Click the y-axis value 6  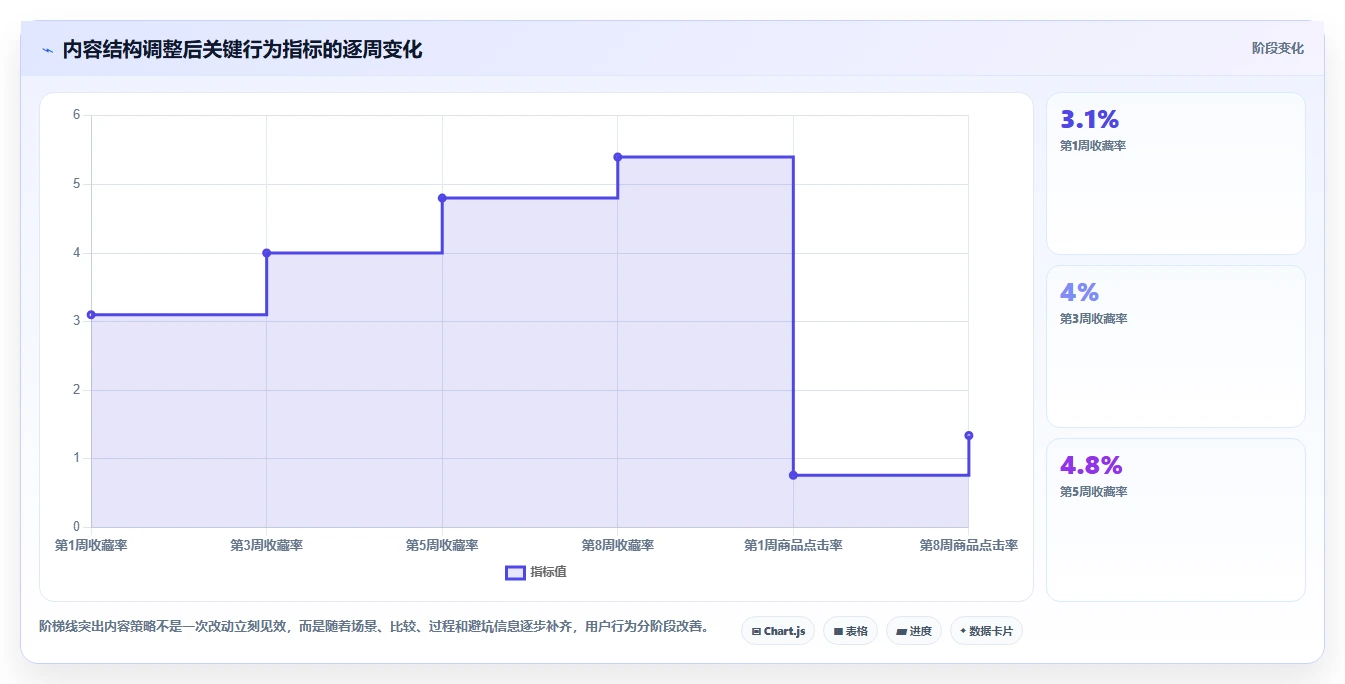(76, 115)
